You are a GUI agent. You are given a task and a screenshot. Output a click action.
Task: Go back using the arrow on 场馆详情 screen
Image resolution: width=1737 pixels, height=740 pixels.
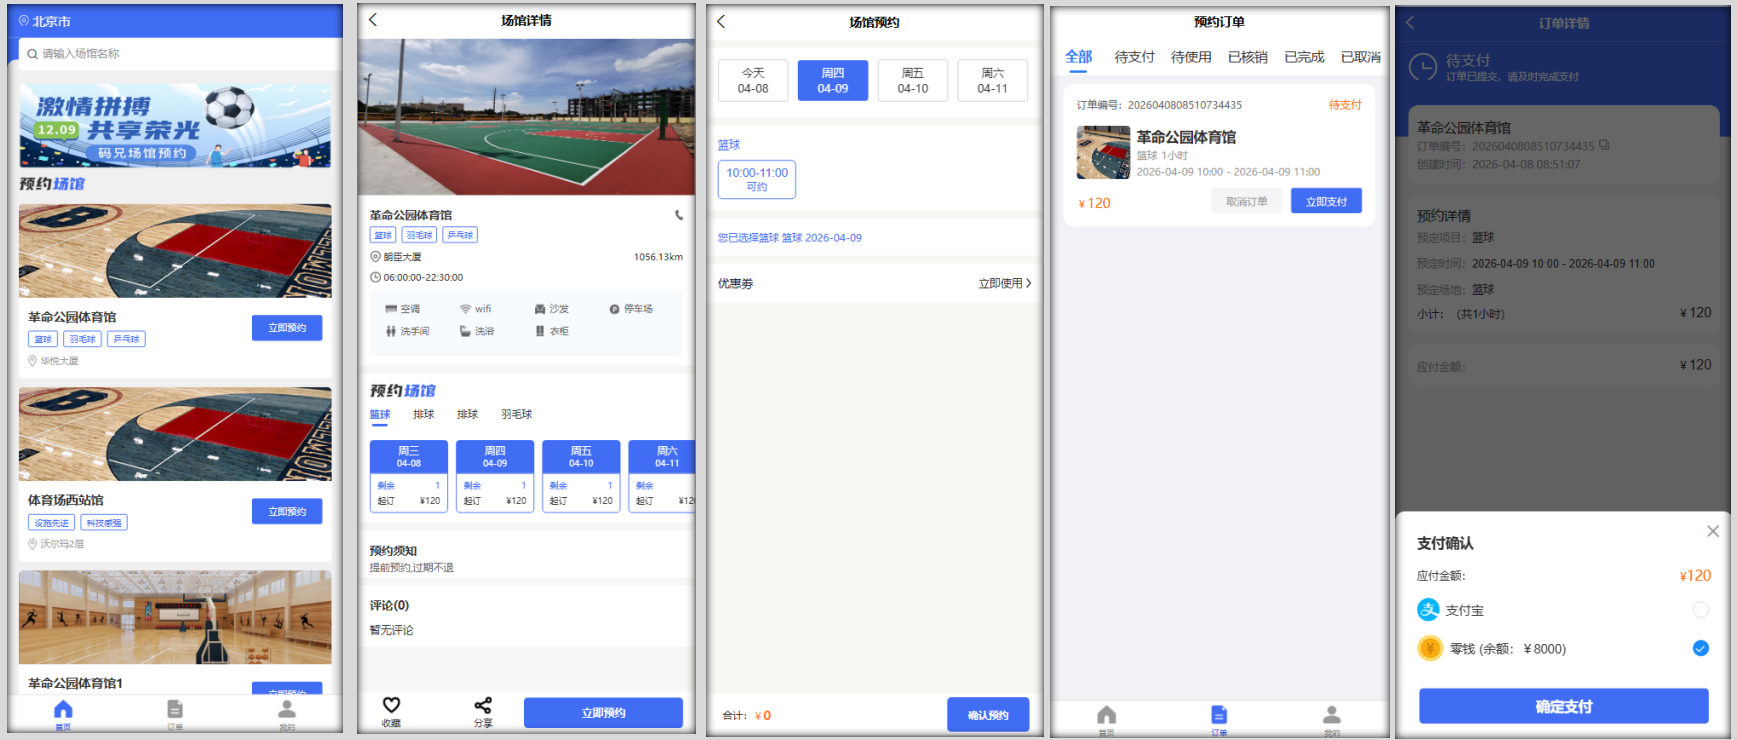pyautogui.click(x=373, y=20)
